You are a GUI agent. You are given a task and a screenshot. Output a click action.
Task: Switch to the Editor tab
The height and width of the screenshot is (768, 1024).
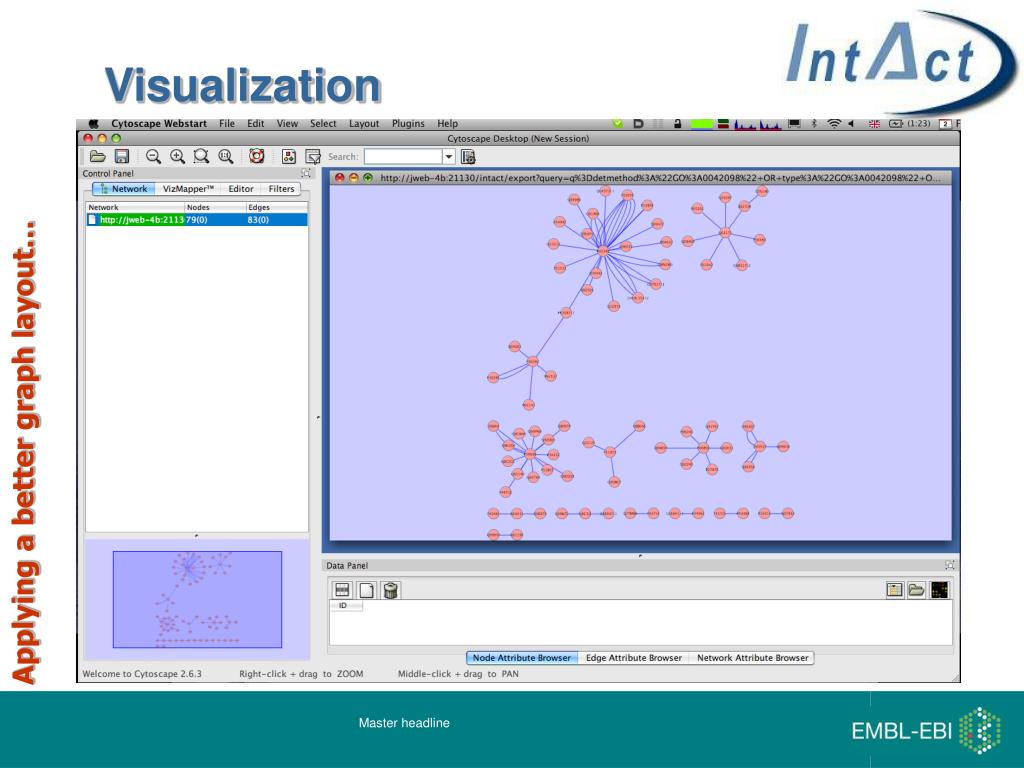click(240, 189)
